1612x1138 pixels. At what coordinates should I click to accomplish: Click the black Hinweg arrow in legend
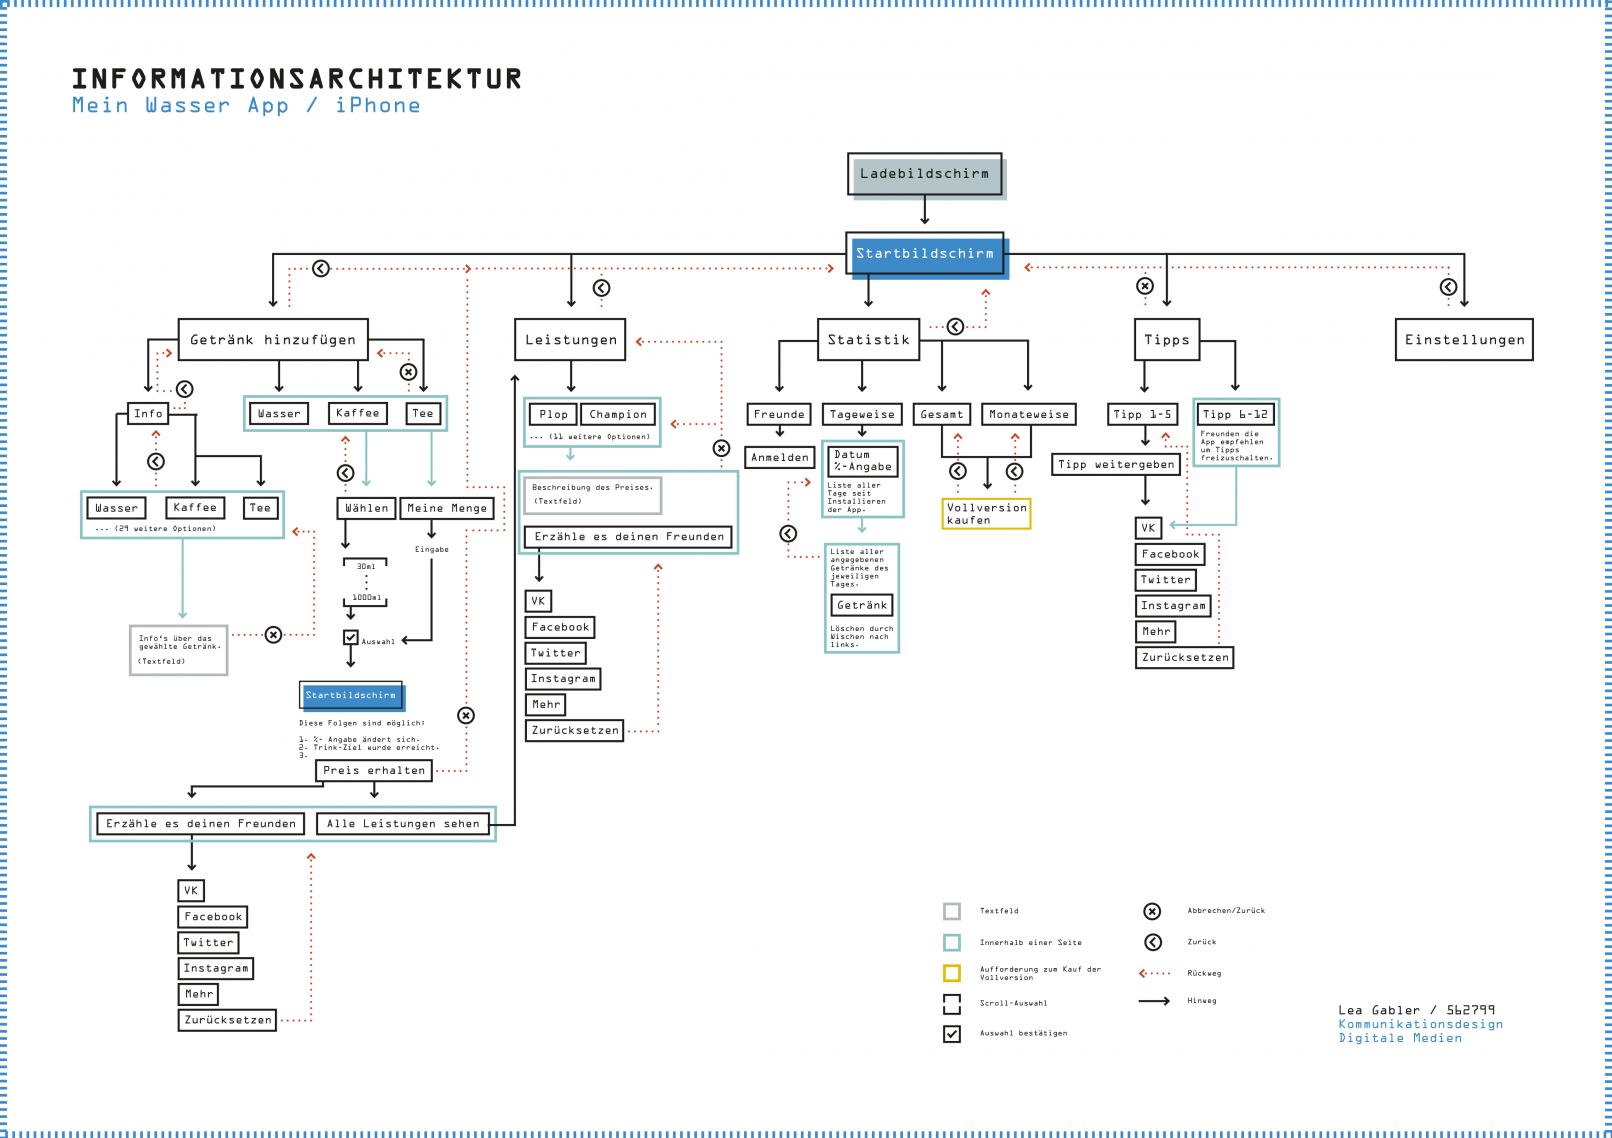1154,1001
